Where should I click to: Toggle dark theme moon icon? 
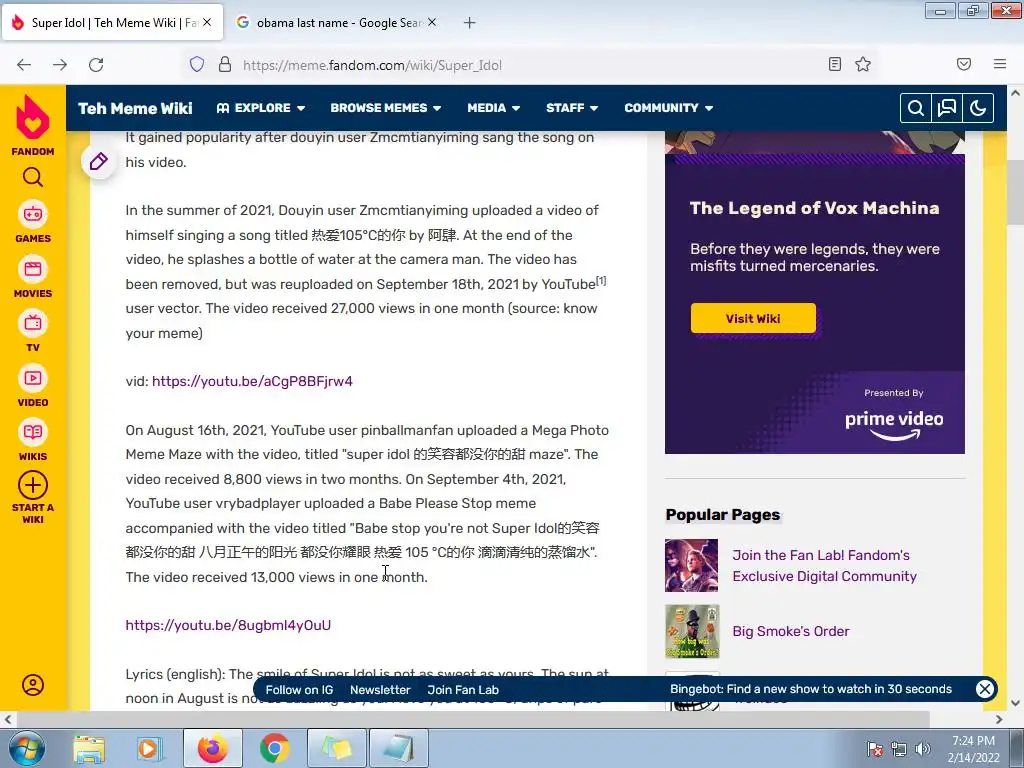click(978, 108)
